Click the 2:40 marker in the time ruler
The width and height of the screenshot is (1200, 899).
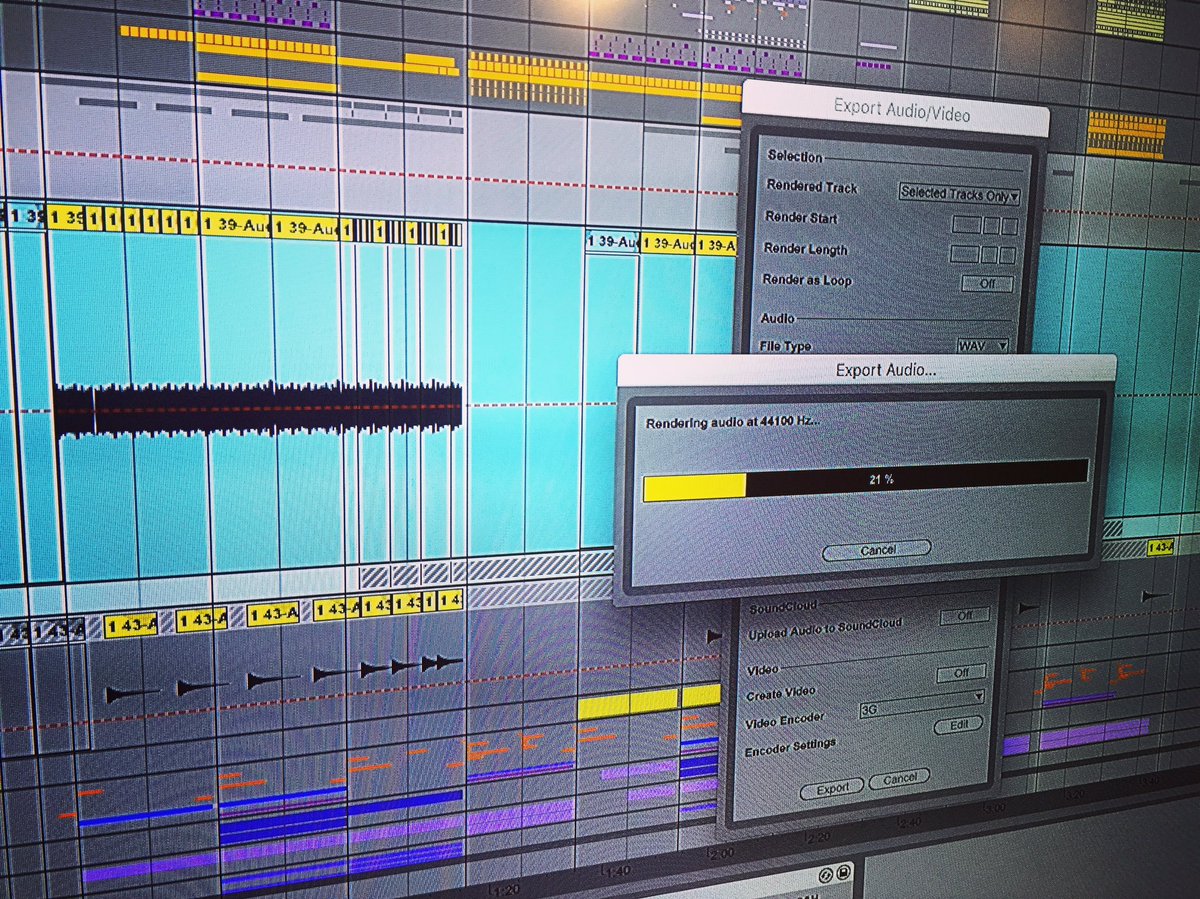click(x=909, y=821)
